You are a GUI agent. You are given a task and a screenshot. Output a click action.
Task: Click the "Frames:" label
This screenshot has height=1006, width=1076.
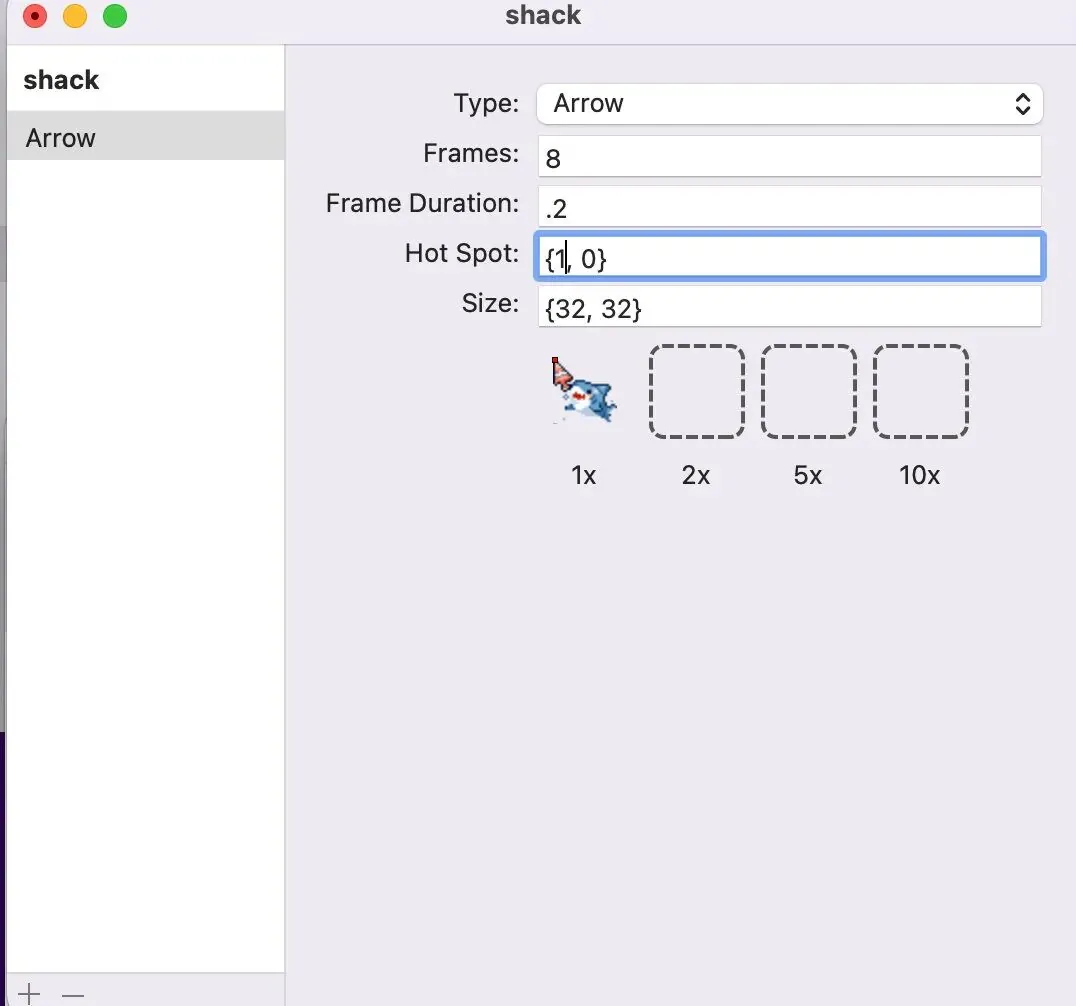[471, 153]
